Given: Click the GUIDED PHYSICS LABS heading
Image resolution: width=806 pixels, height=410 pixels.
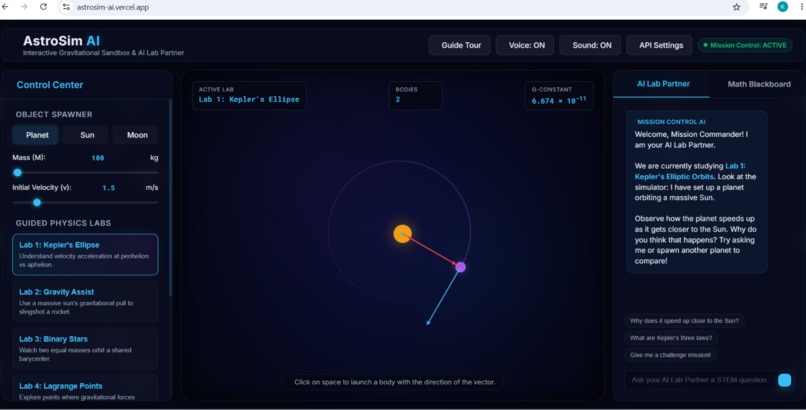Looking at the screenshot, I should coord(63,223).
